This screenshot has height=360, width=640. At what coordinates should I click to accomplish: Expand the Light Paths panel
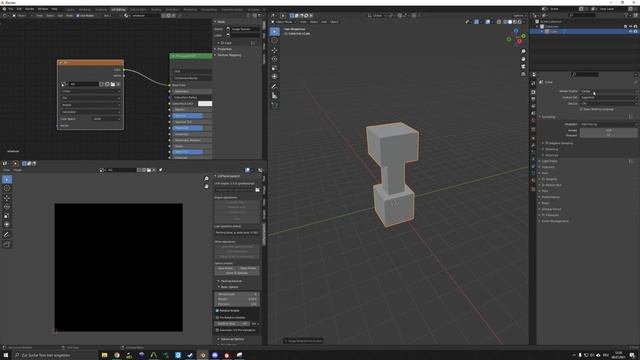550,161
